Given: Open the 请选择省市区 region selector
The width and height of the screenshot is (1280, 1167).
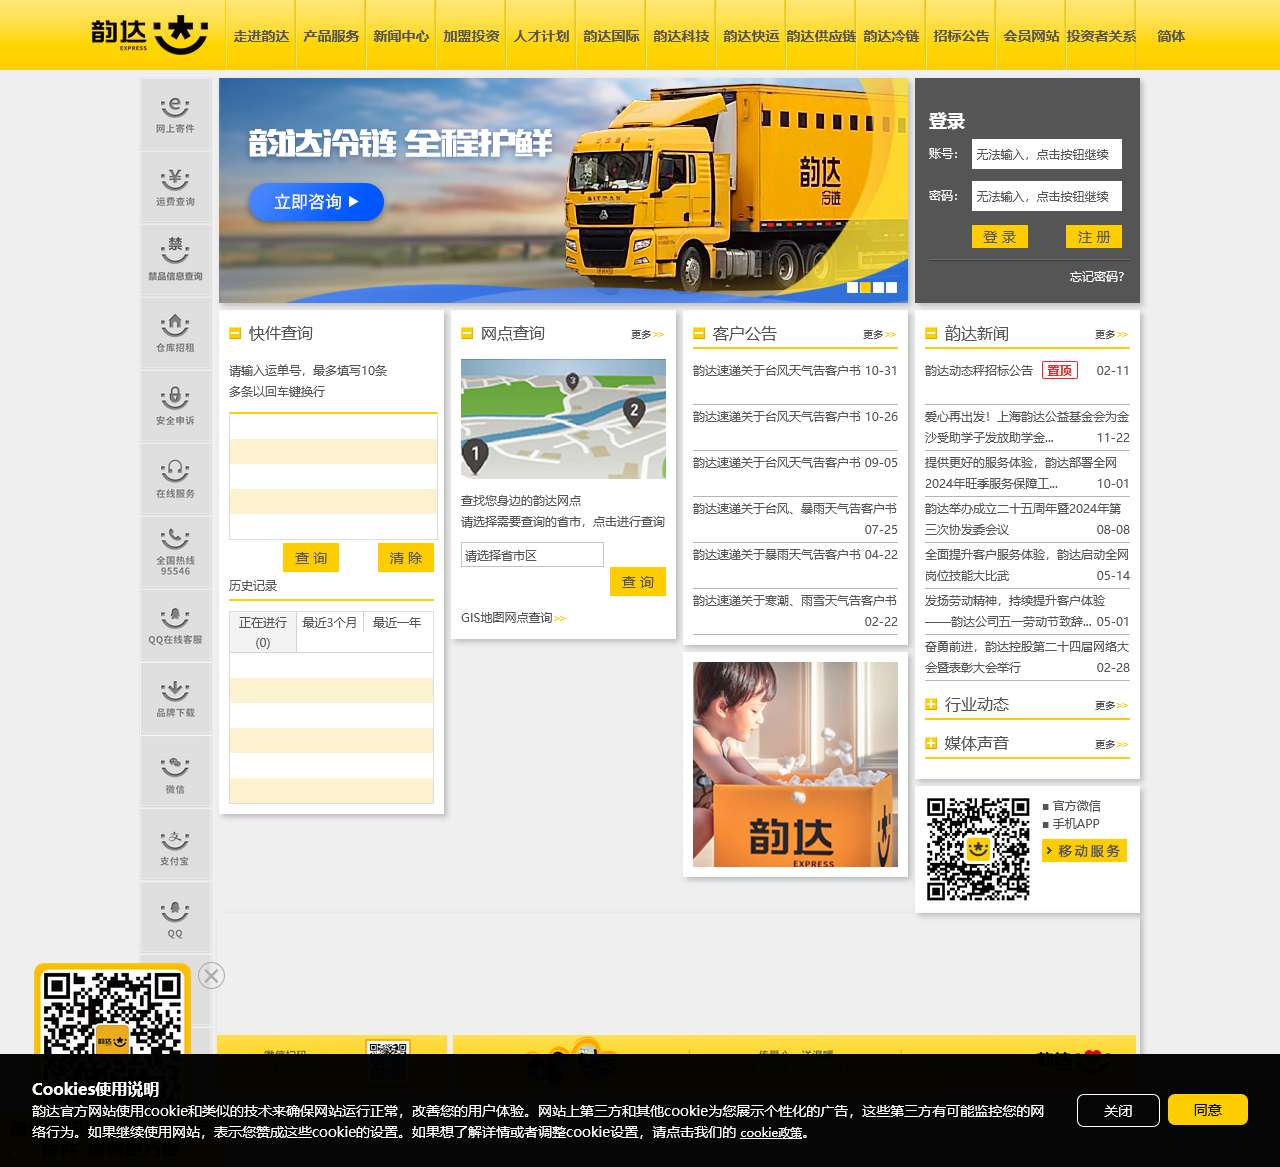Looking at the screenshot, I should pos(532,555).
